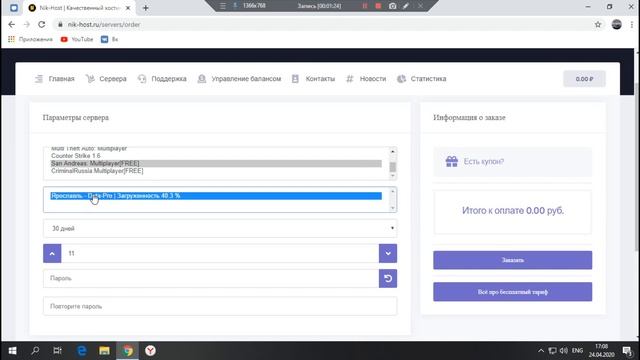The image size is (640, 360).
Task: Open the Статистика menu item
Action: (422, 79)
